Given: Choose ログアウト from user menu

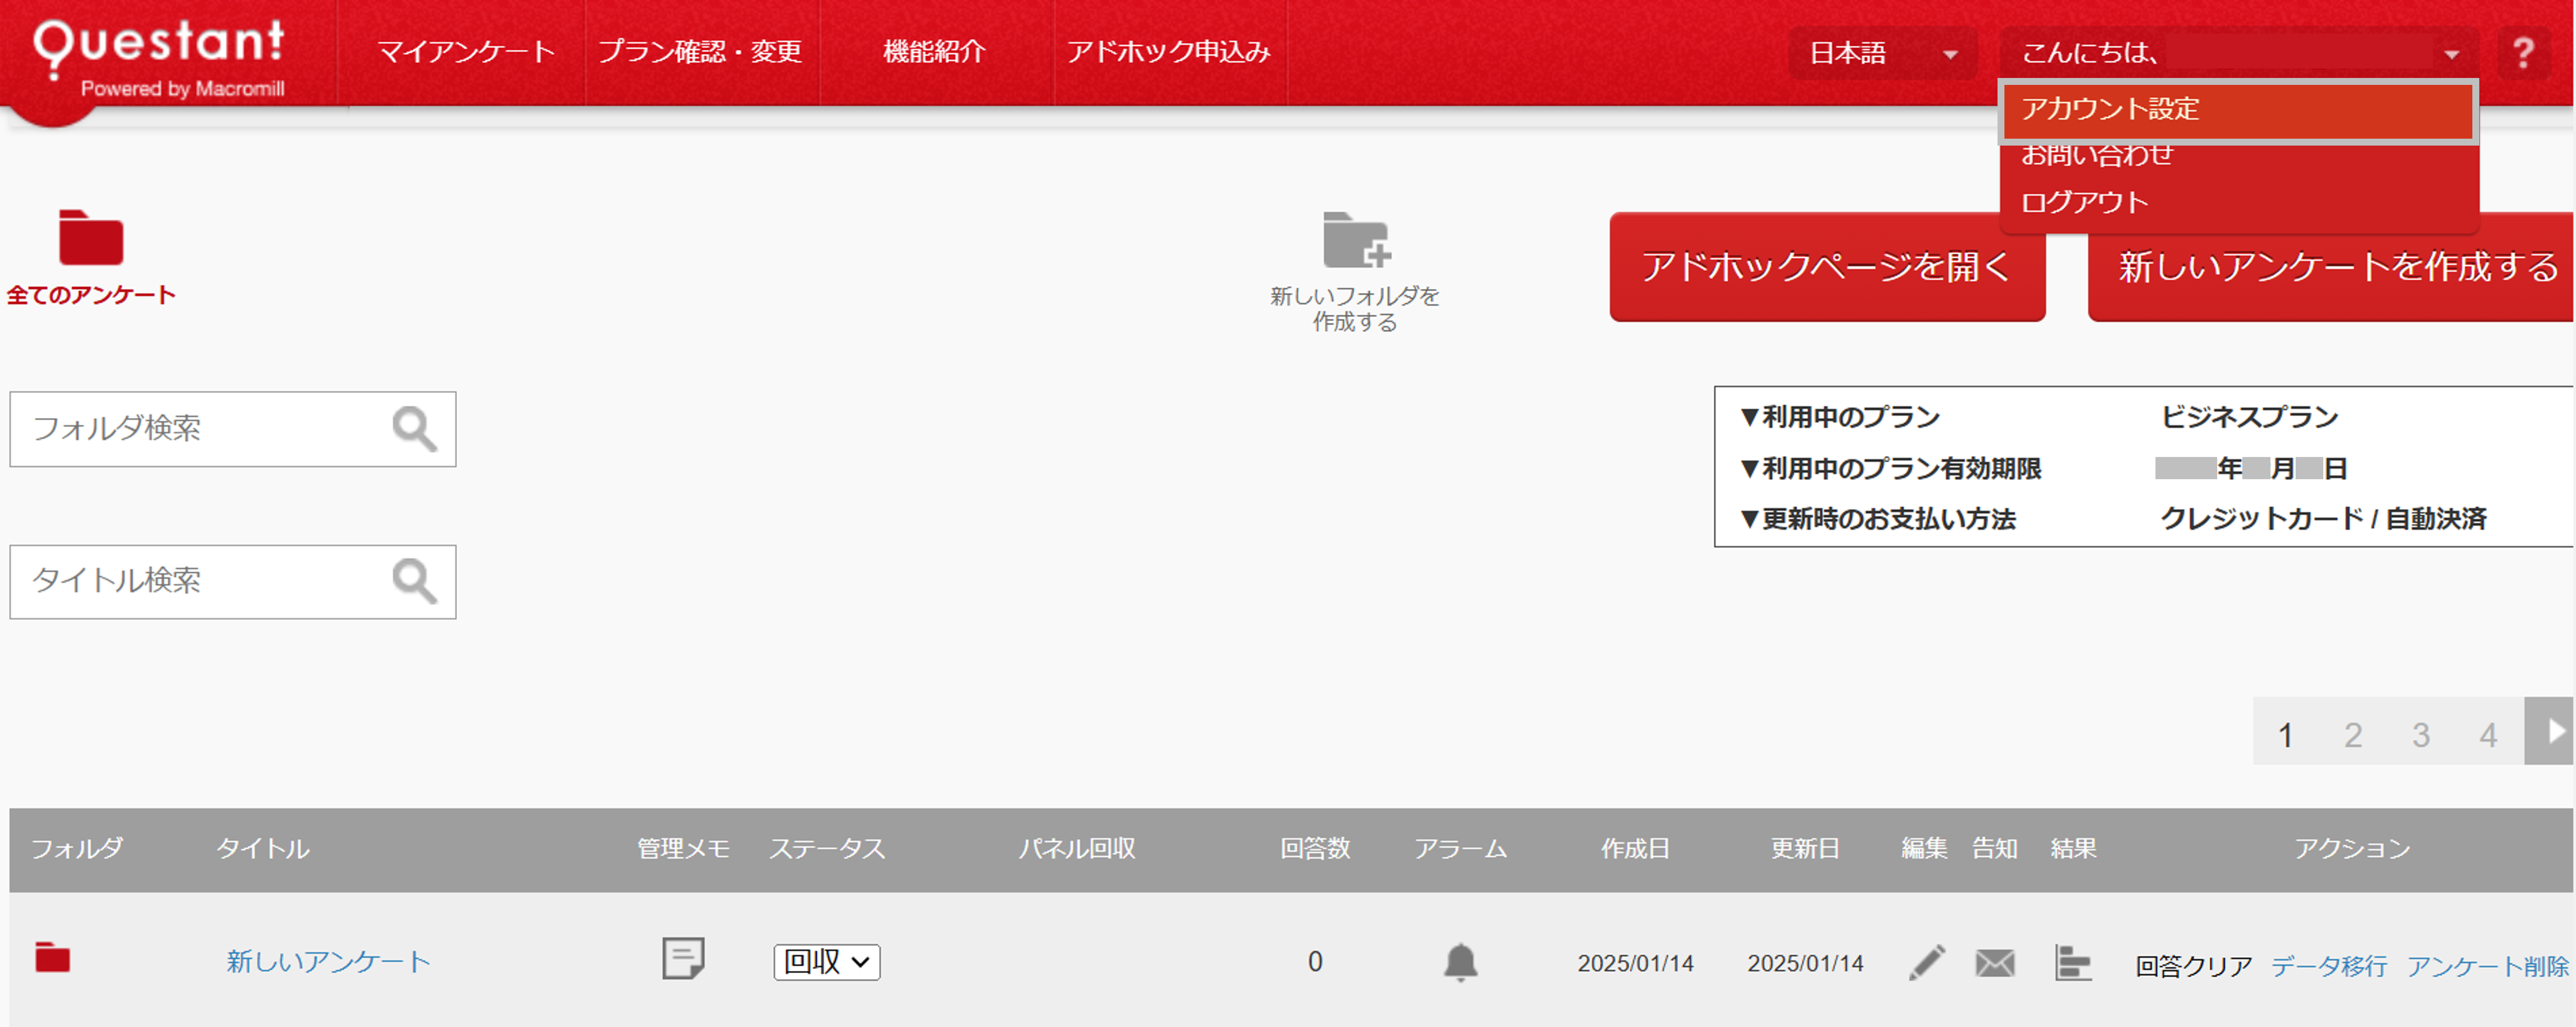Looking at the screenshot, I should [2084, 202].
